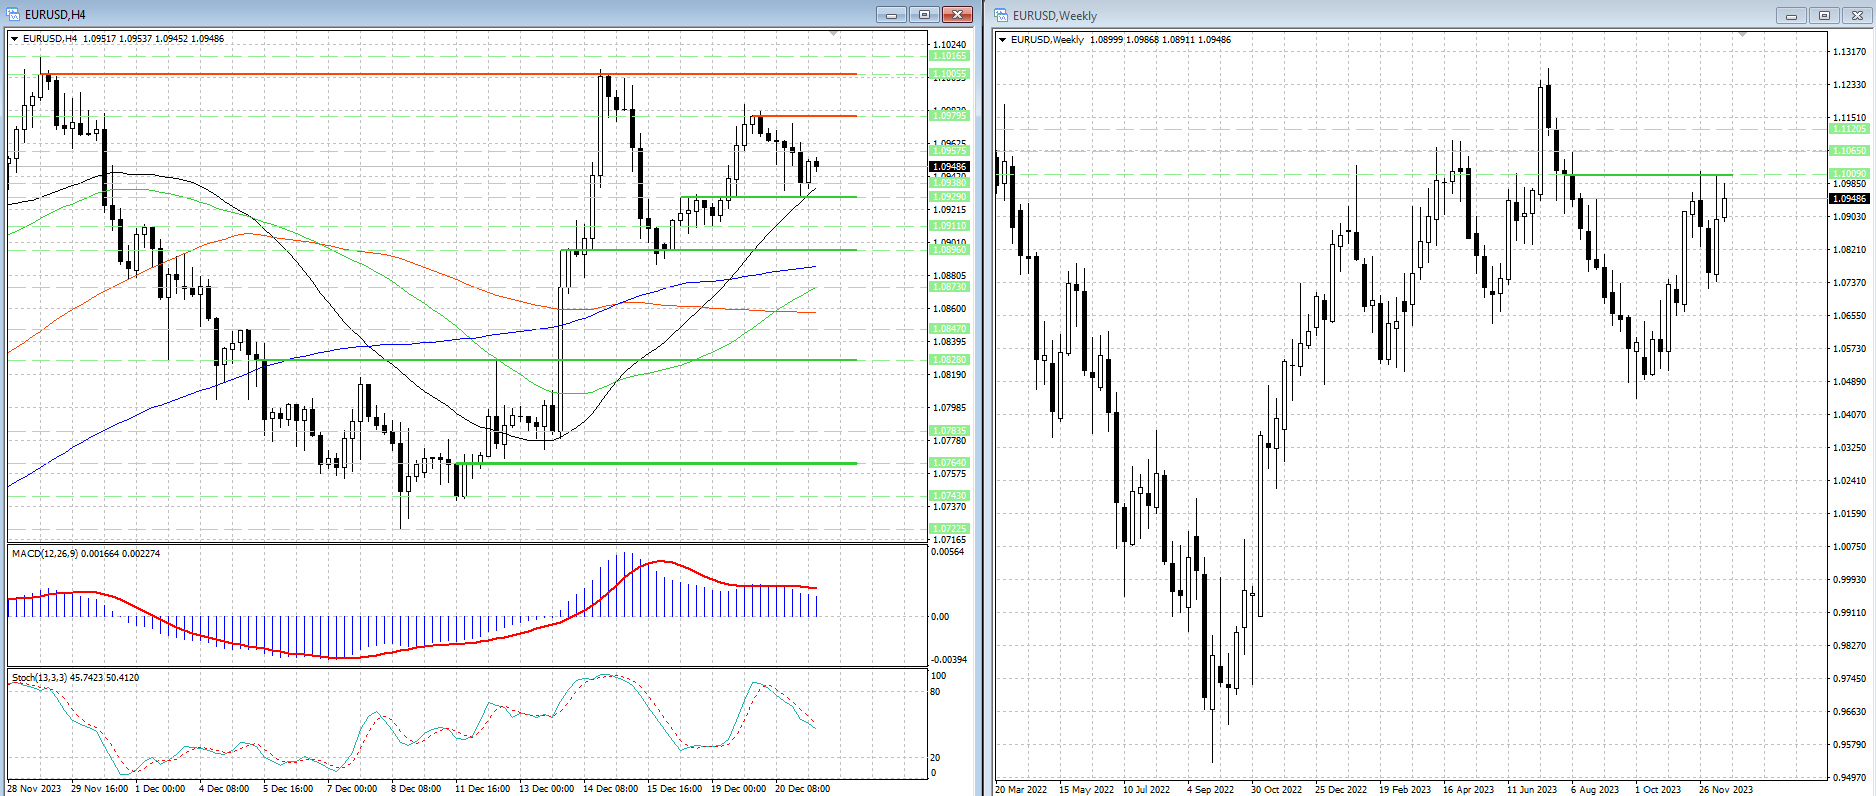The image size is (1876, 796).
Task: Open the triangle dropdown beside EURUSD,H4 label
Action: 15,39
